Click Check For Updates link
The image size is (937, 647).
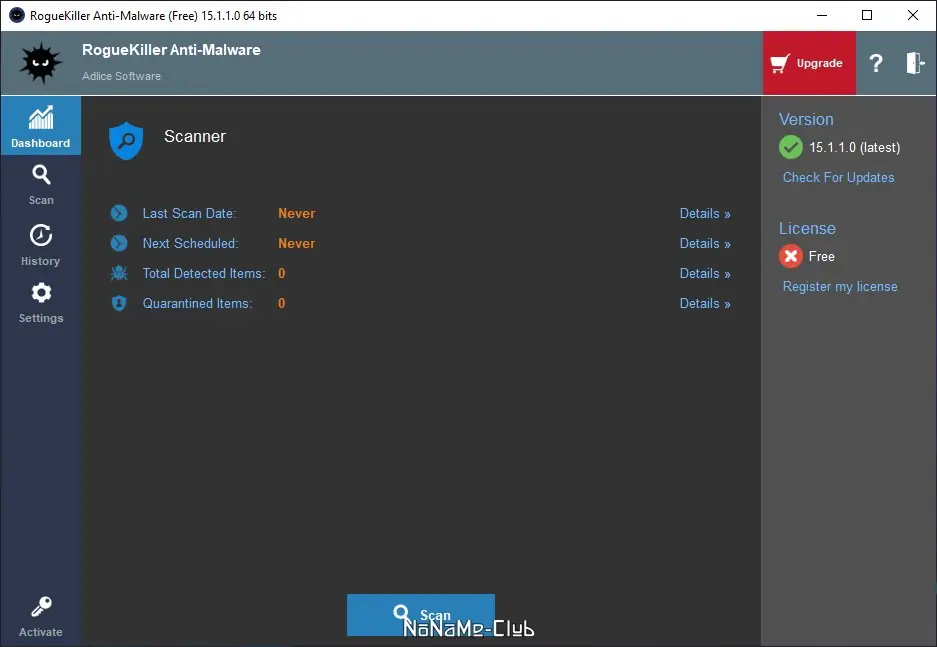838,177
